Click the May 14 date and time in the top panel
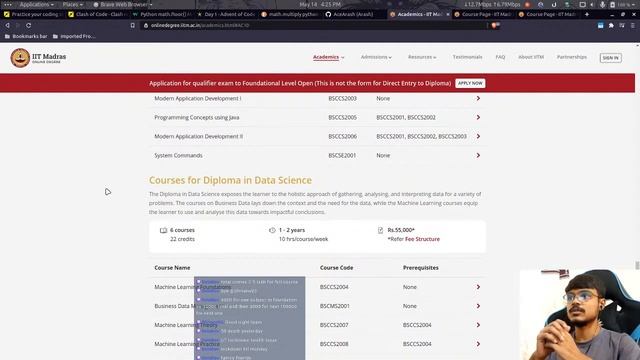This screenshot has width=640, height=360. [320, 4]
